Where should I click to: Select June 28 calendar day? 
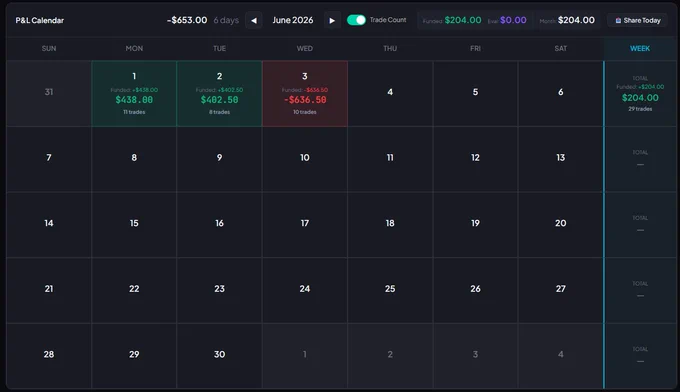(x=49, y=356)
